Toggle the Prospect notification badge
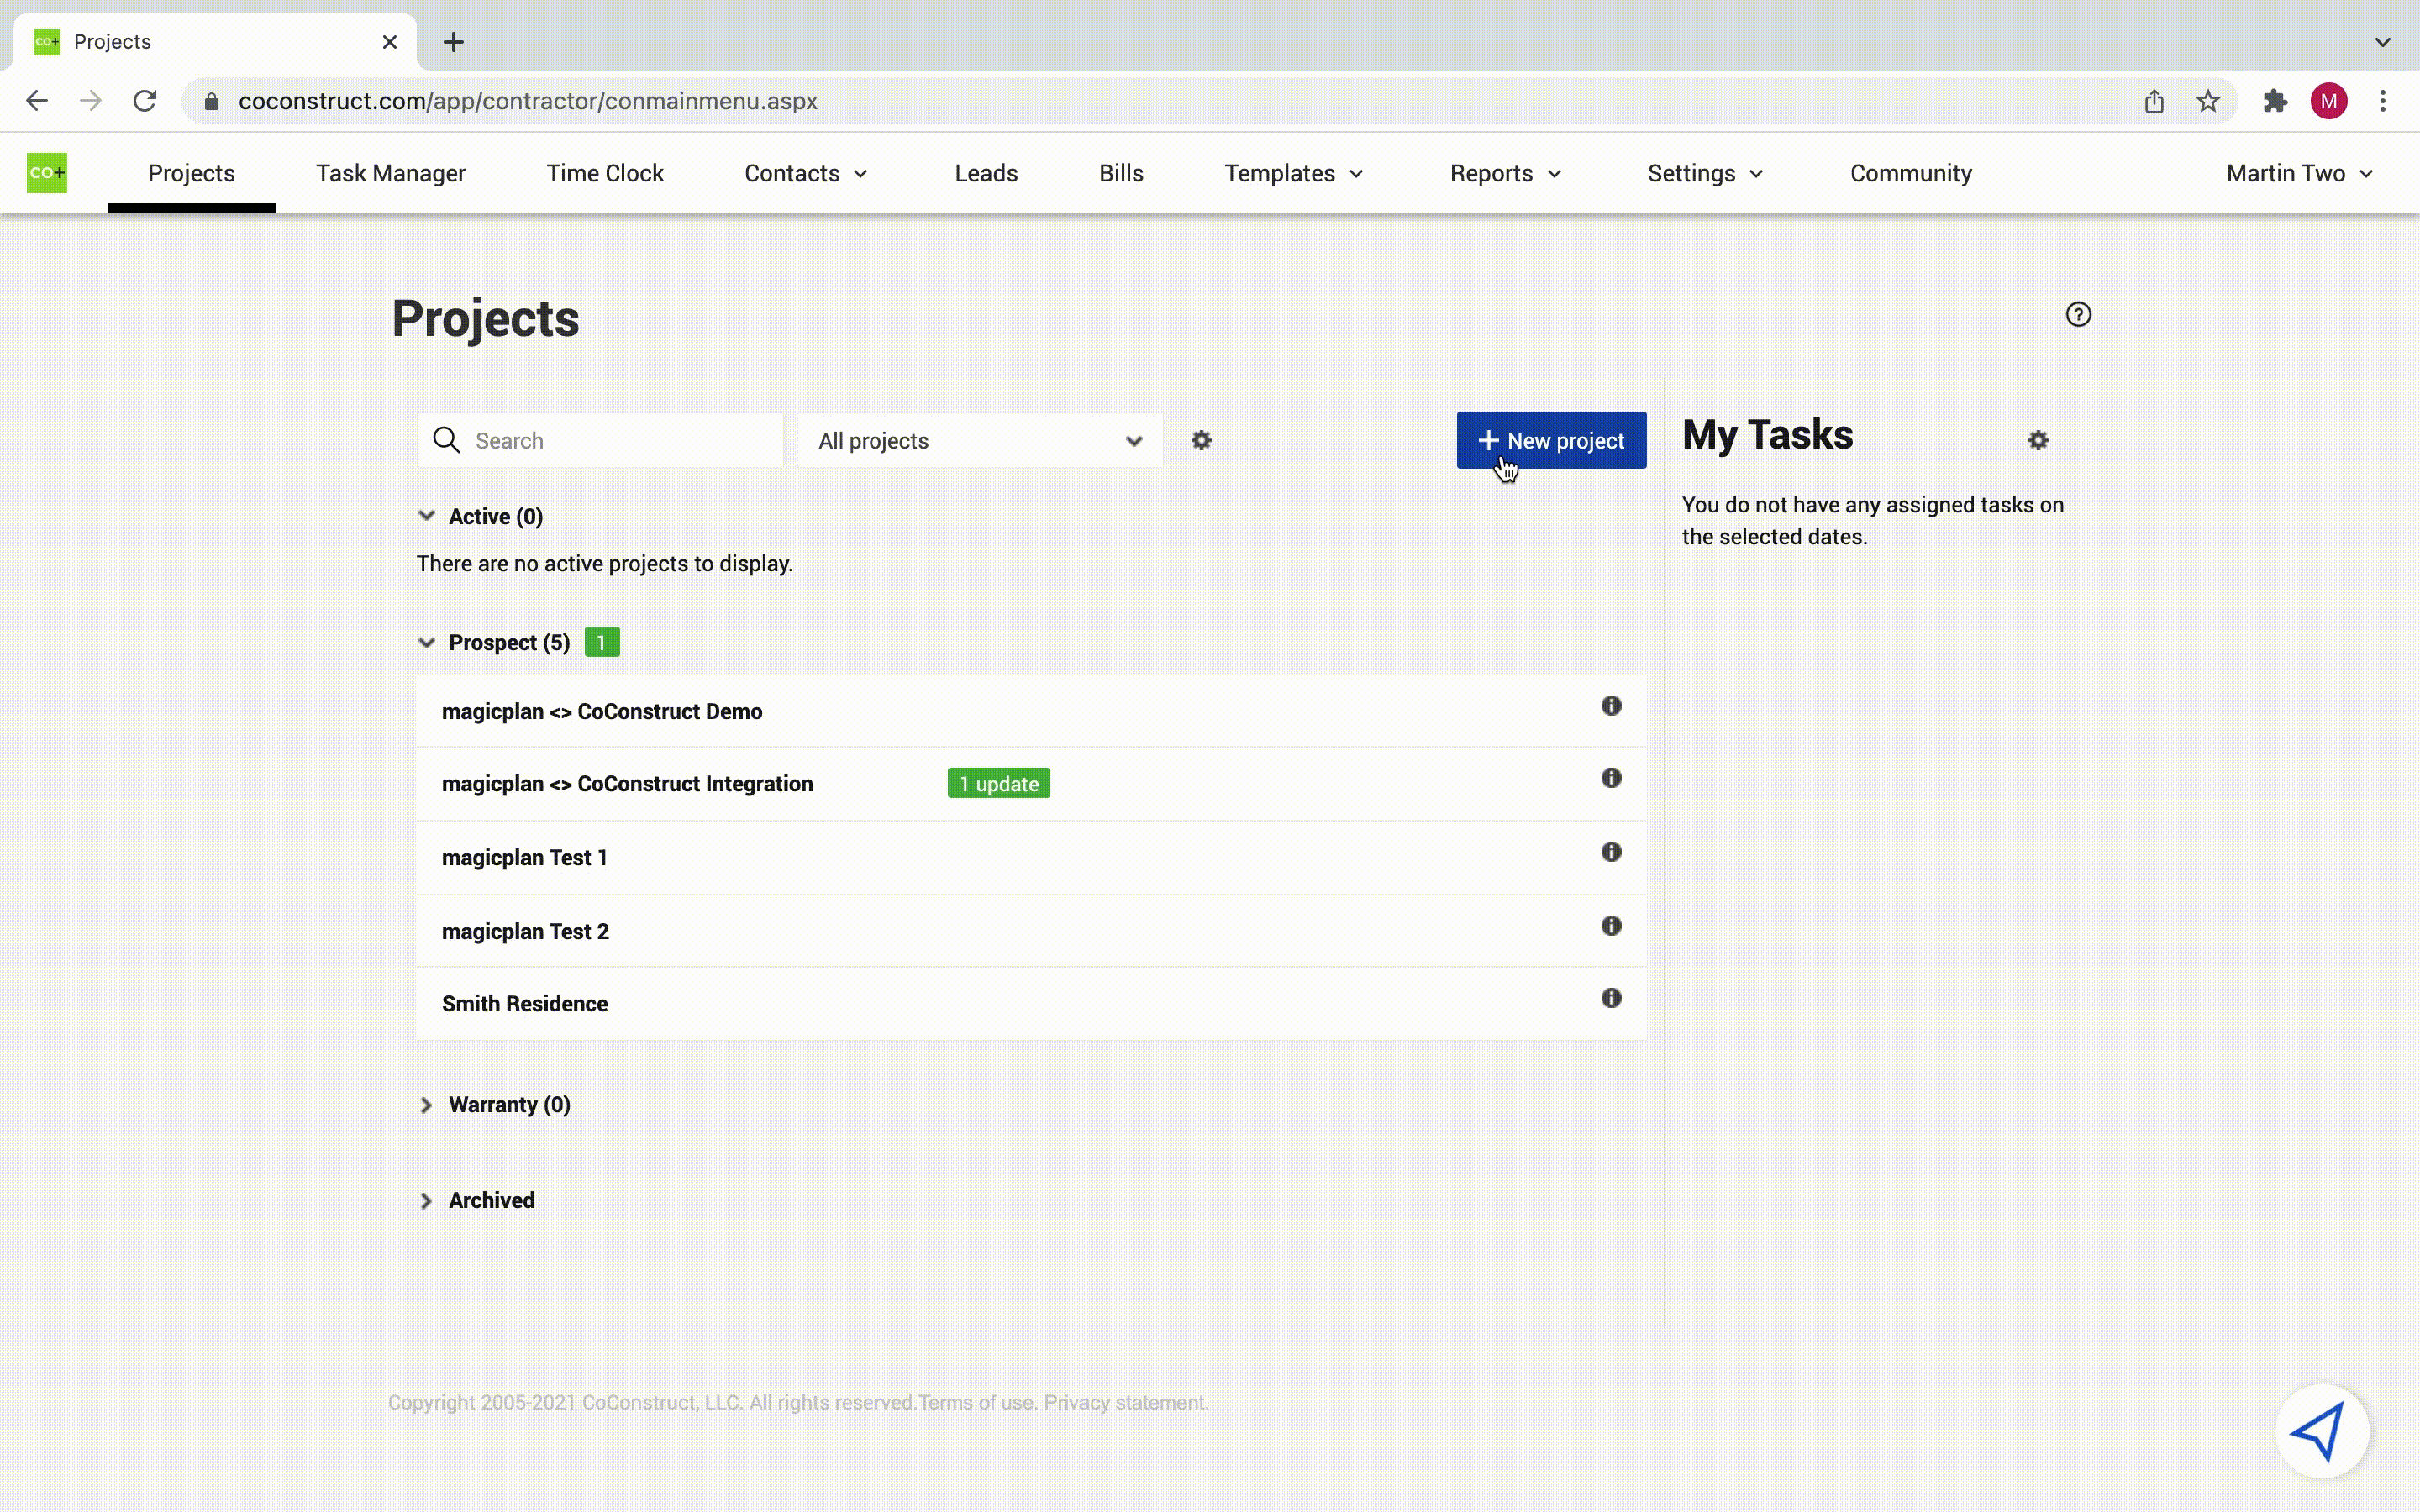2420x1512 pixels. coord(601,641)
